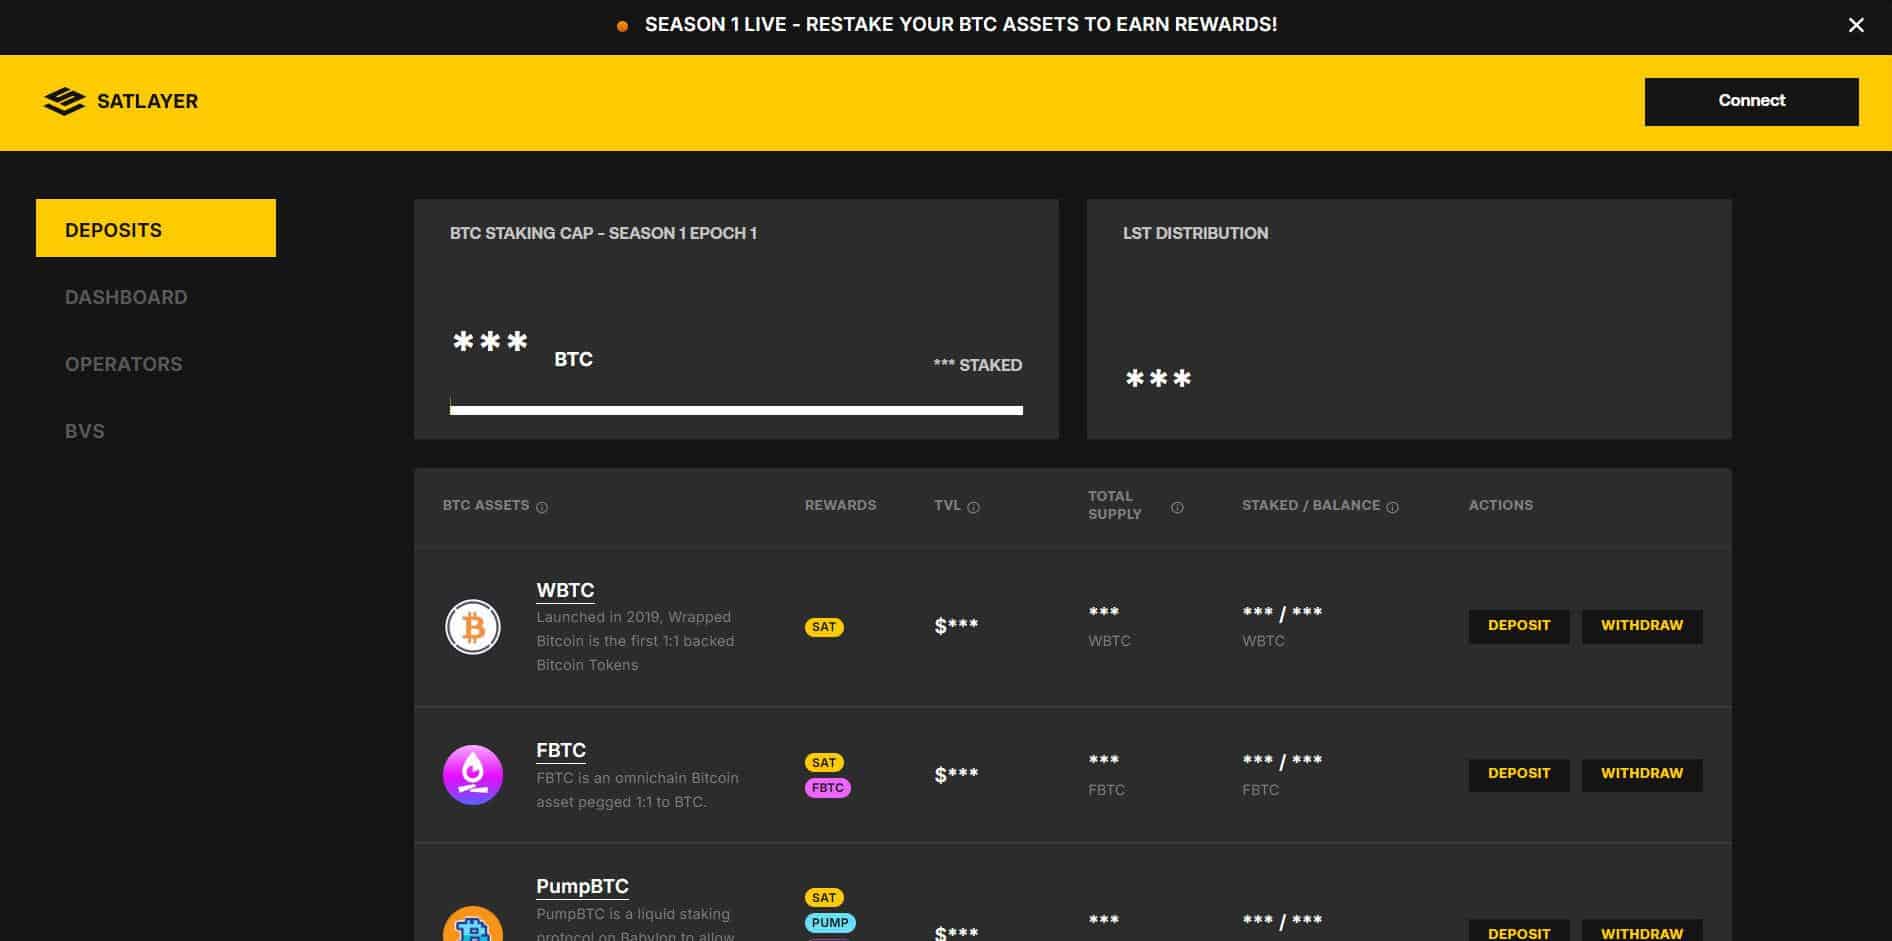The width and height of the screenshot is (1892, 941).
Task: Click the FBTC pink flame icon
Action: pos(472,775)
